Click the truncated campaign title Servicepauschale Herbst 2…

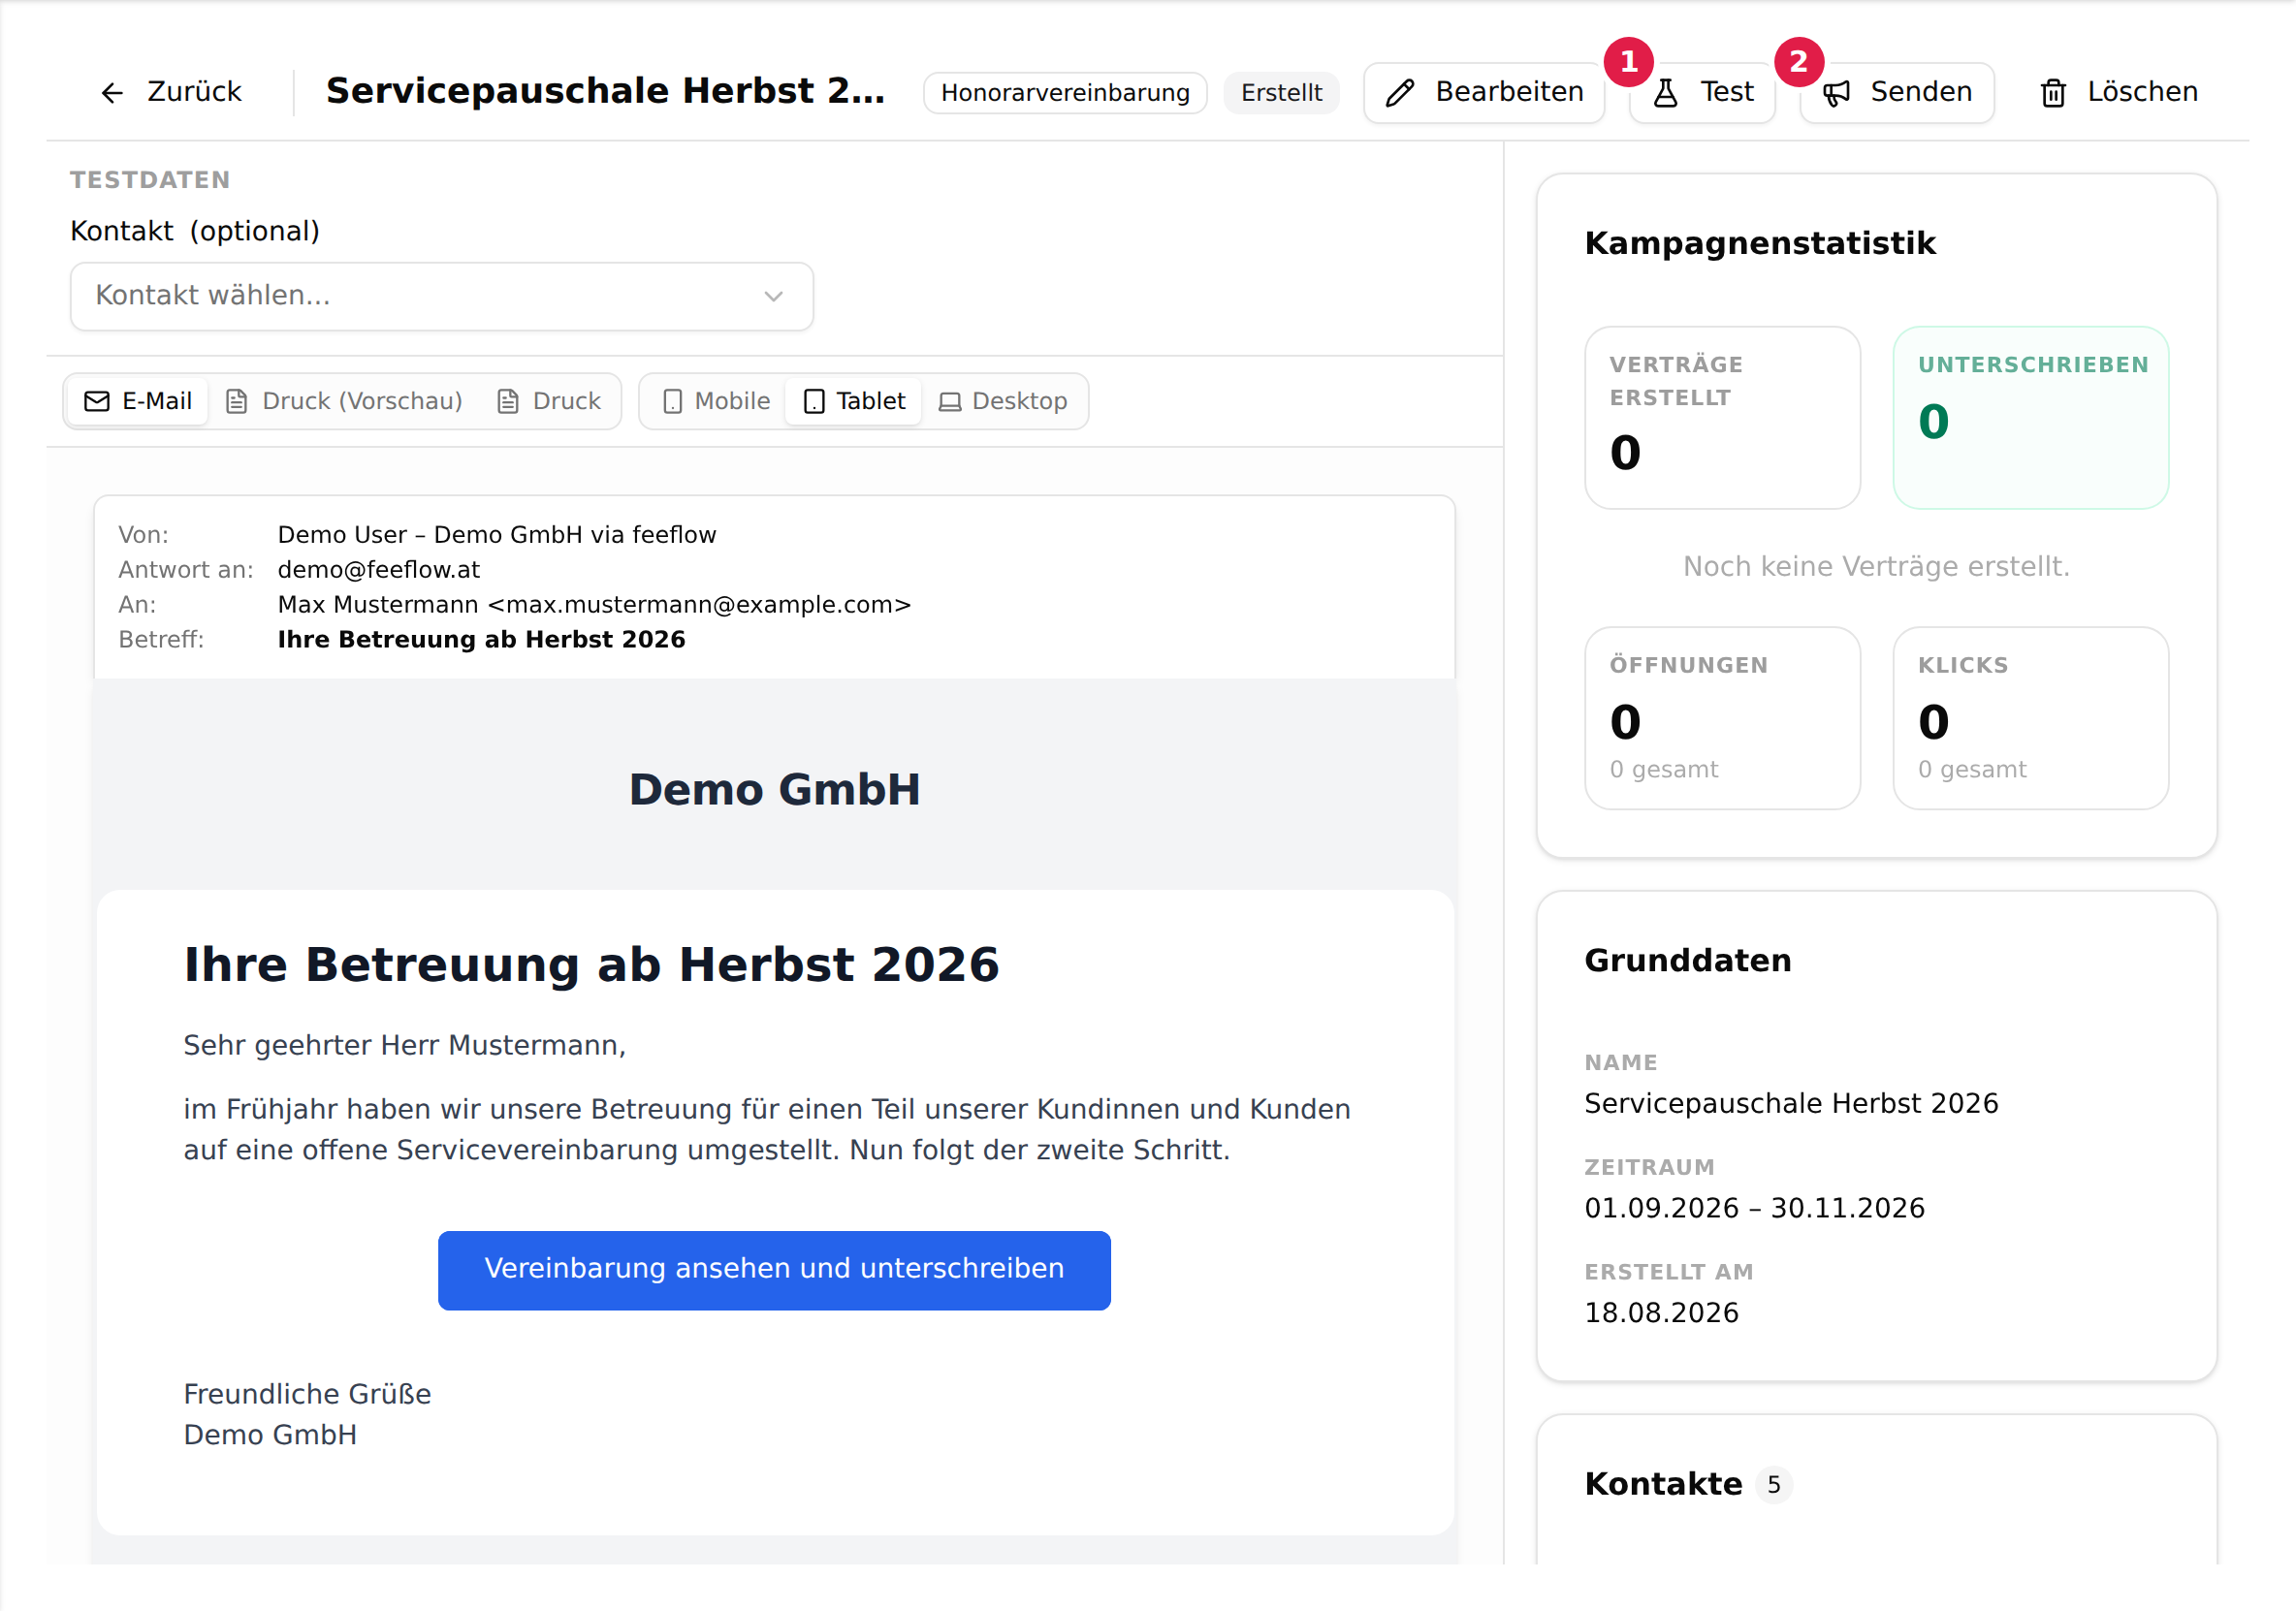point(606,92)
